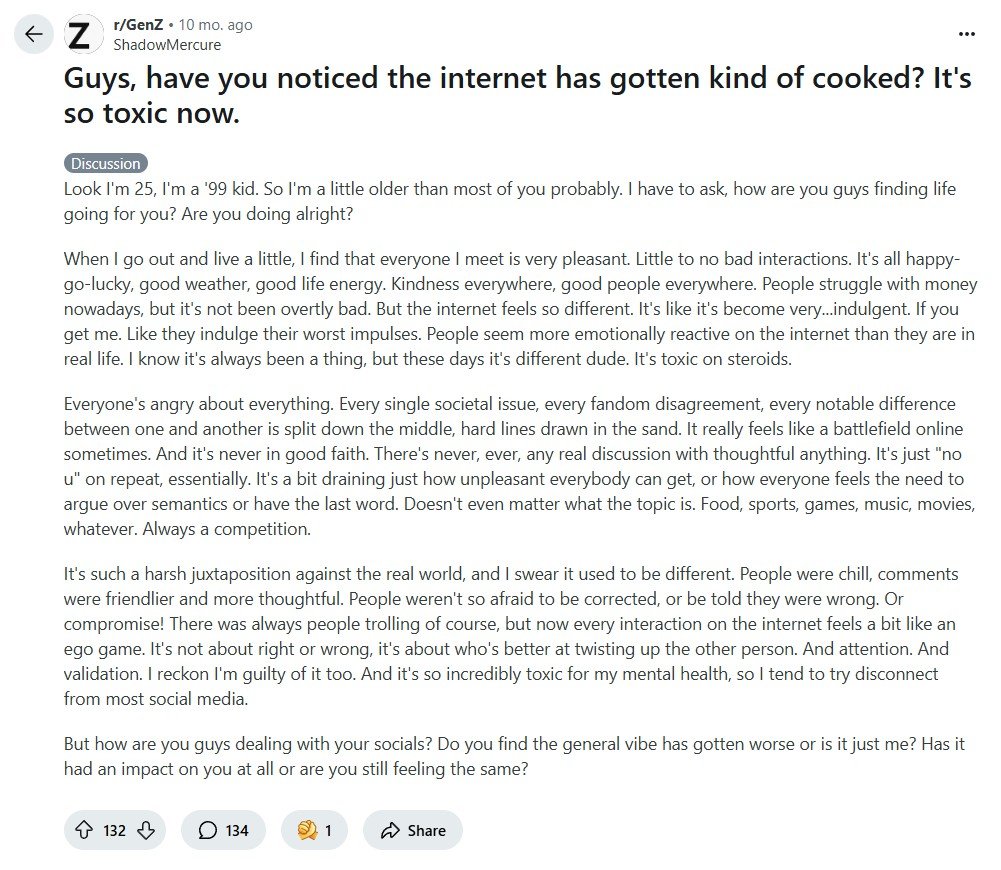
Task: Click the first paragraph of the post
Action: [x=510, y=201]
